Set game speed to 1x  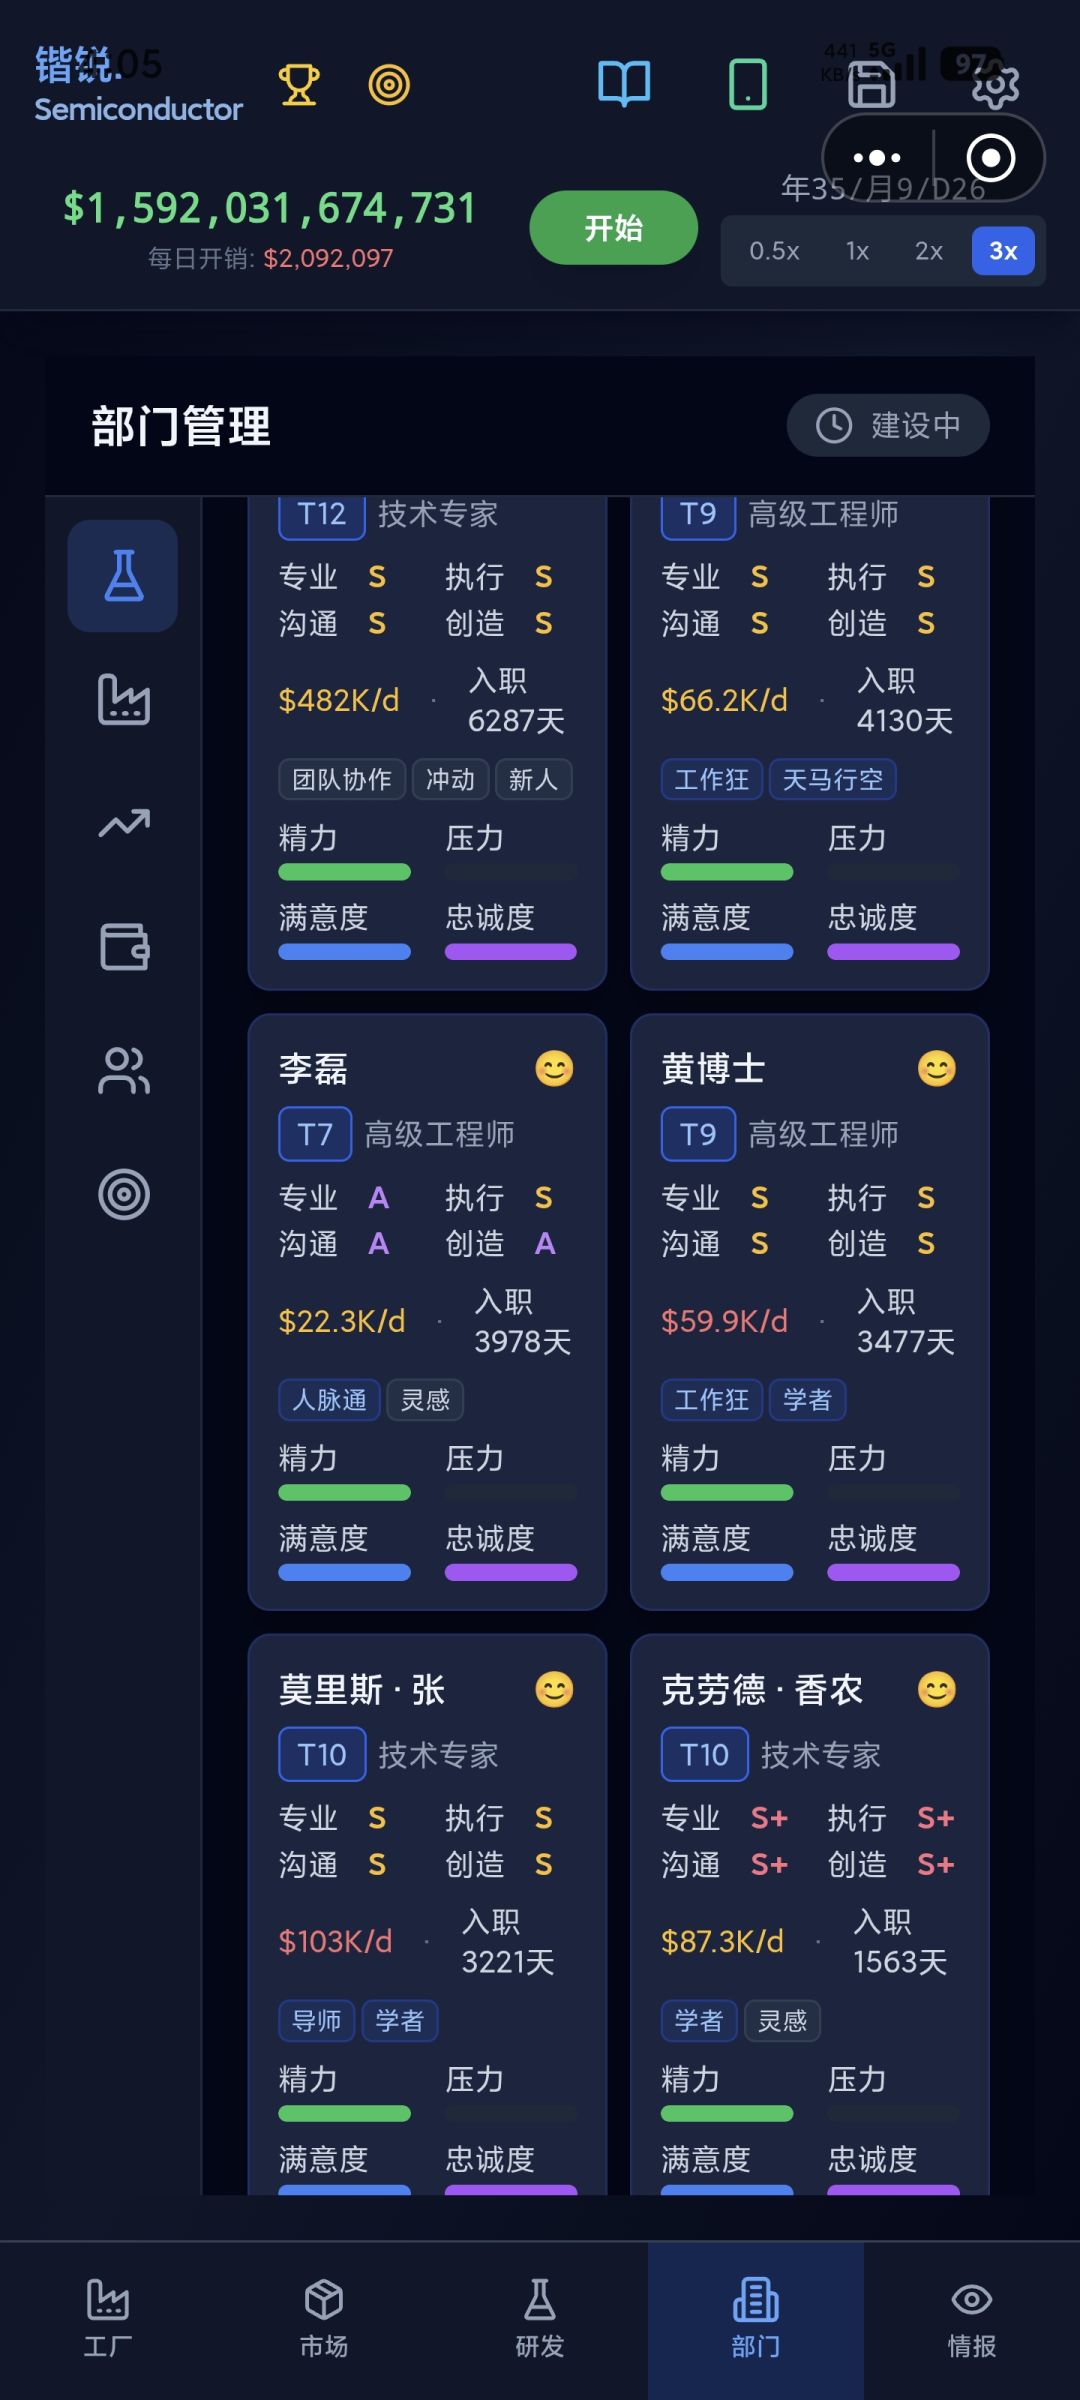pyautogui.click(x=857, y=251)
